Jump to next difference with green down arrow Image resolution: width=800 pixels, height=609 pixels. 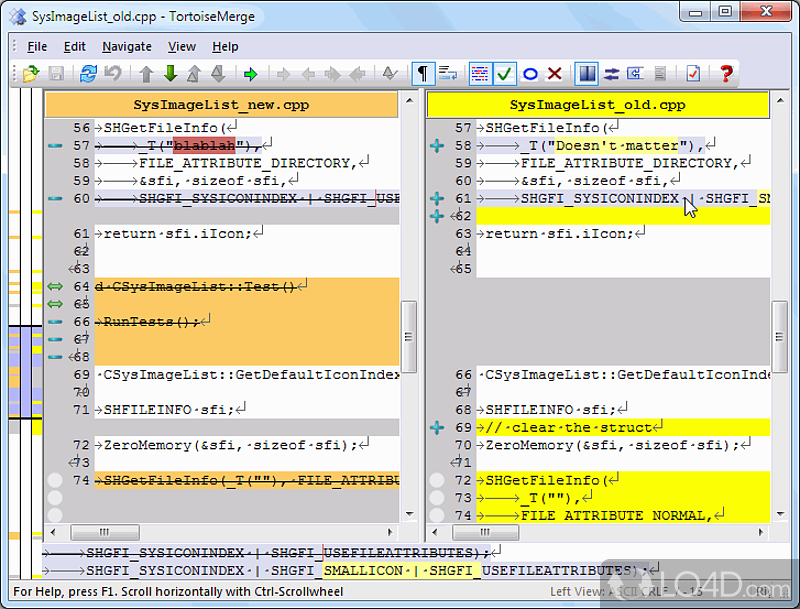click(x=170, y=73)
